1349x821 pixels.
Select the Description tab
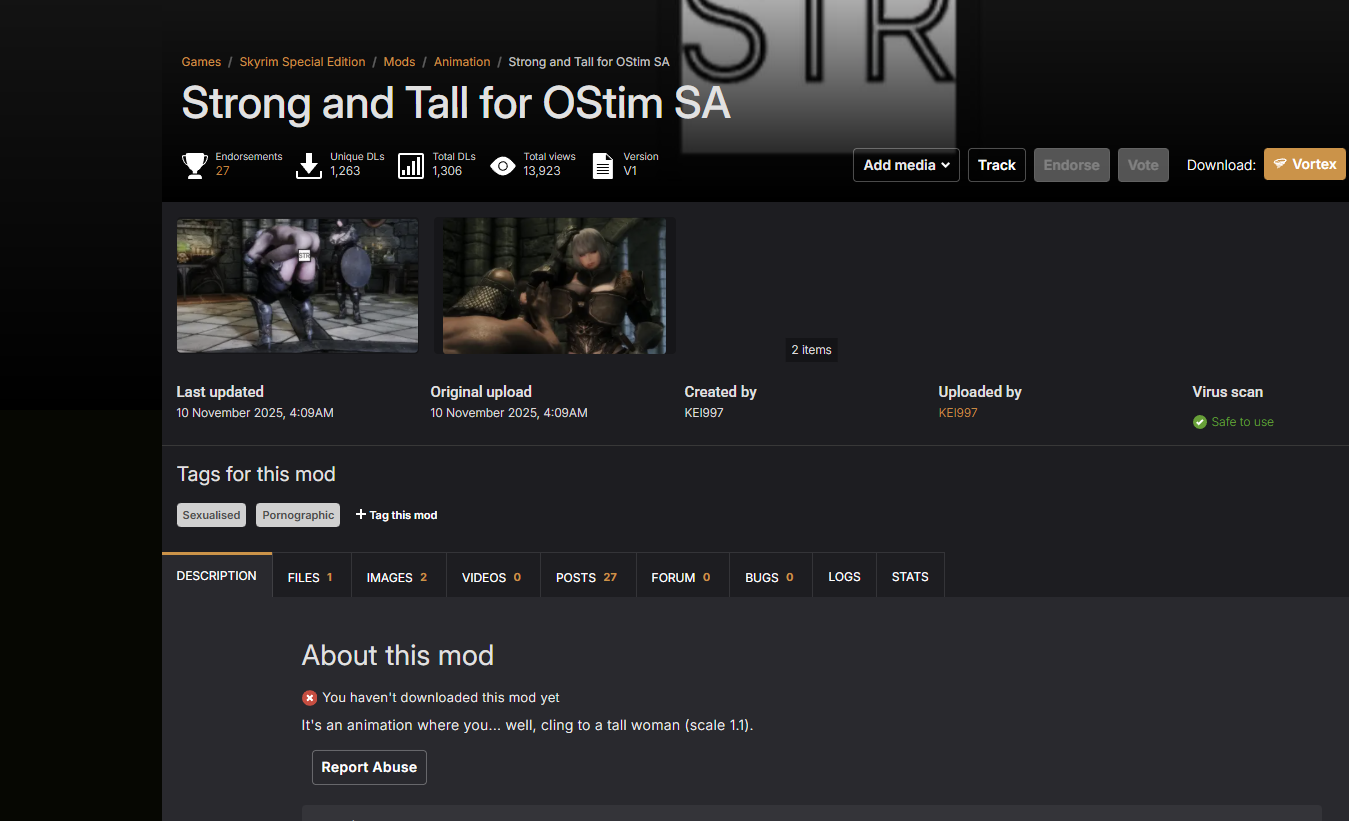pos(217,576)
